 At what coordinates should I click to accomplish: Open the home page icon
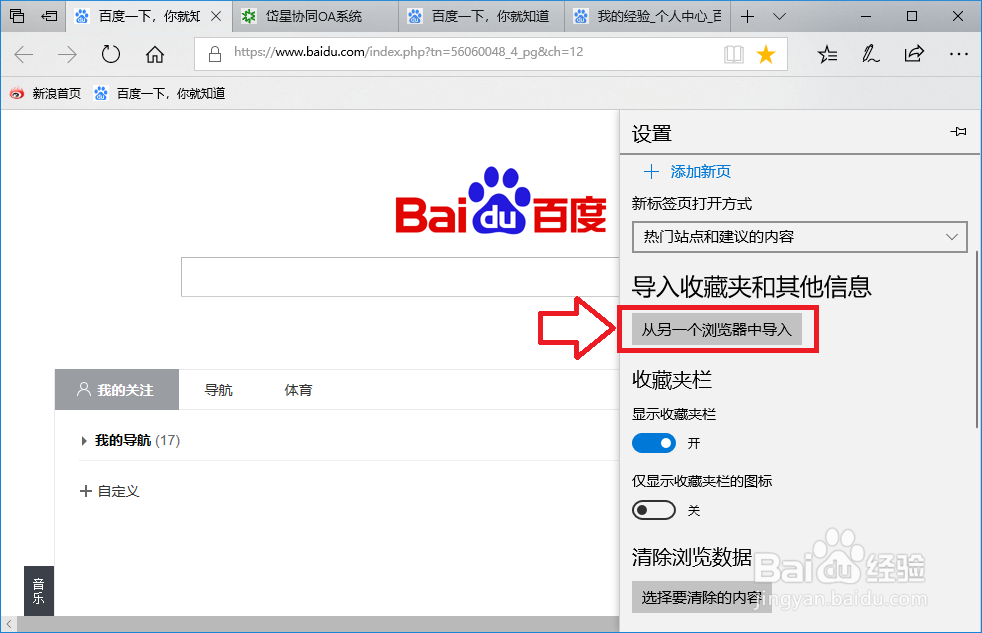[155, 54]
